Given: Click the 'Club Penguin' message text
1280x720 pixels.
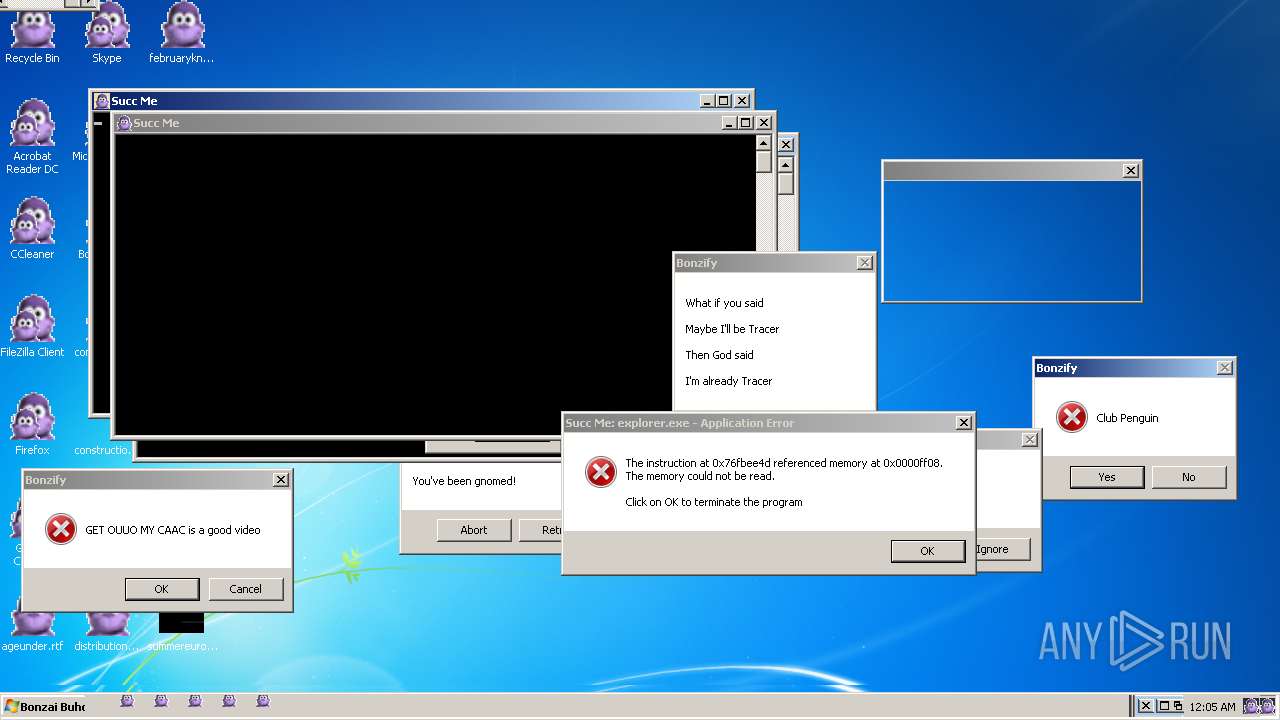Looking at the screenshot, I should coord(1127,418).
